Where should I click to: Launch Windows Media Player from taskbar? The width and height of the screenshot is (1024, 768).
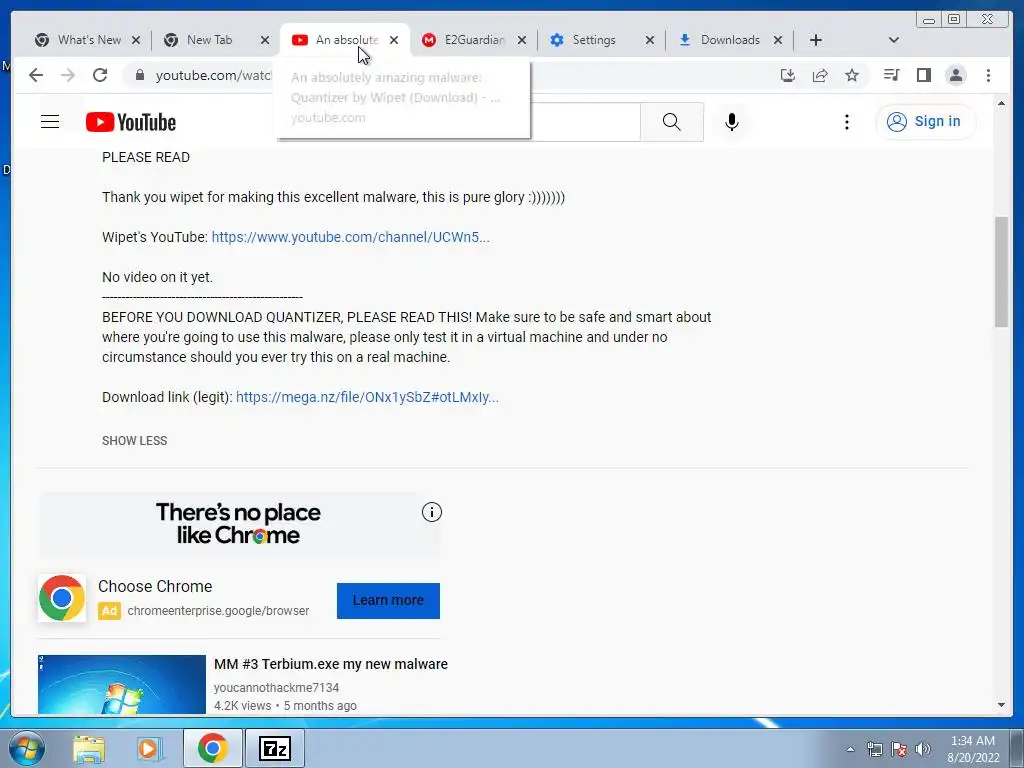150,748
